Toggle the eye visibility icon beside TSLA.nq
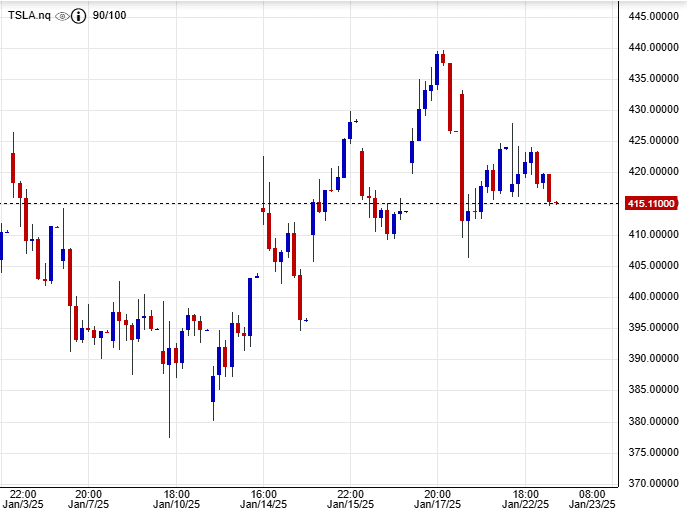The image size is (687, 510). tap(62, 16)
